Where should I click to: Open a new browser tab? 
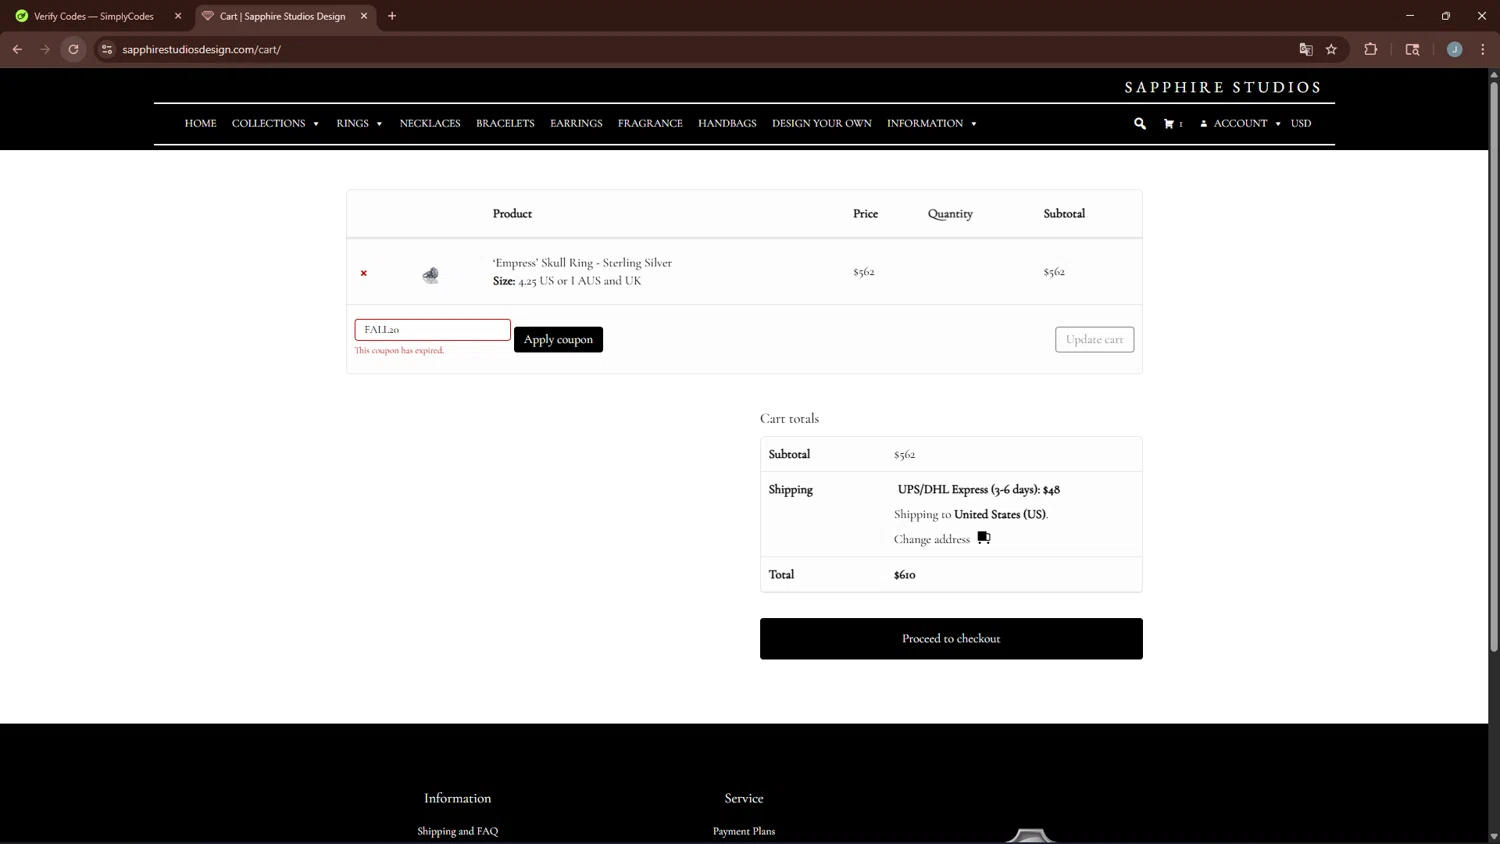[x=392, y=16]
